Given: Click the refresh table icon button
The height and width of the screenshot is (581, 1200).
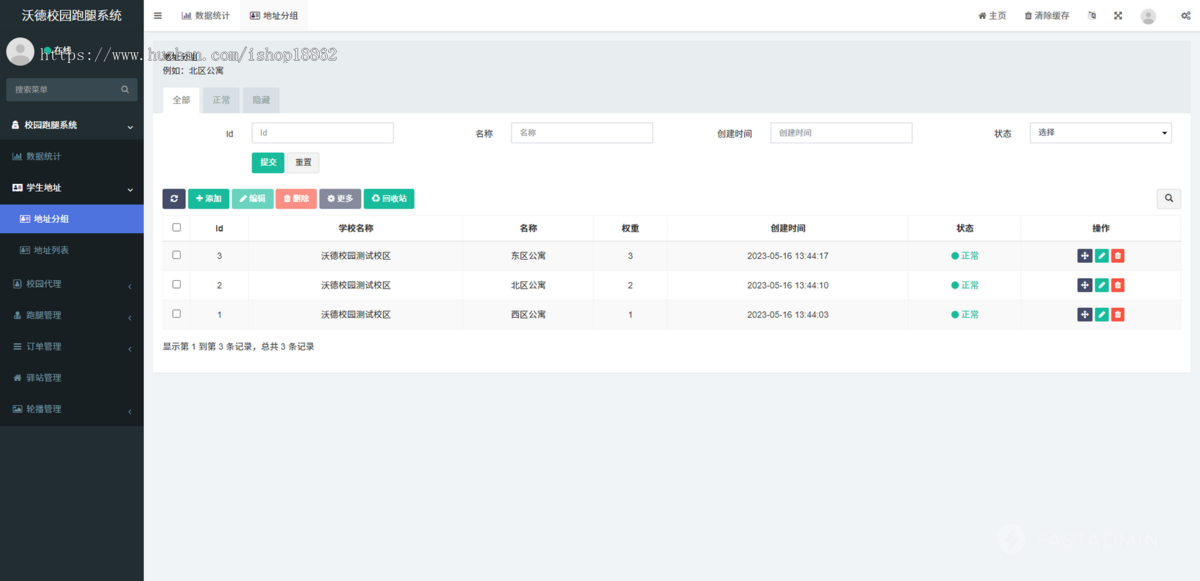Looking at the screenshot, I should tap(173, 199).
